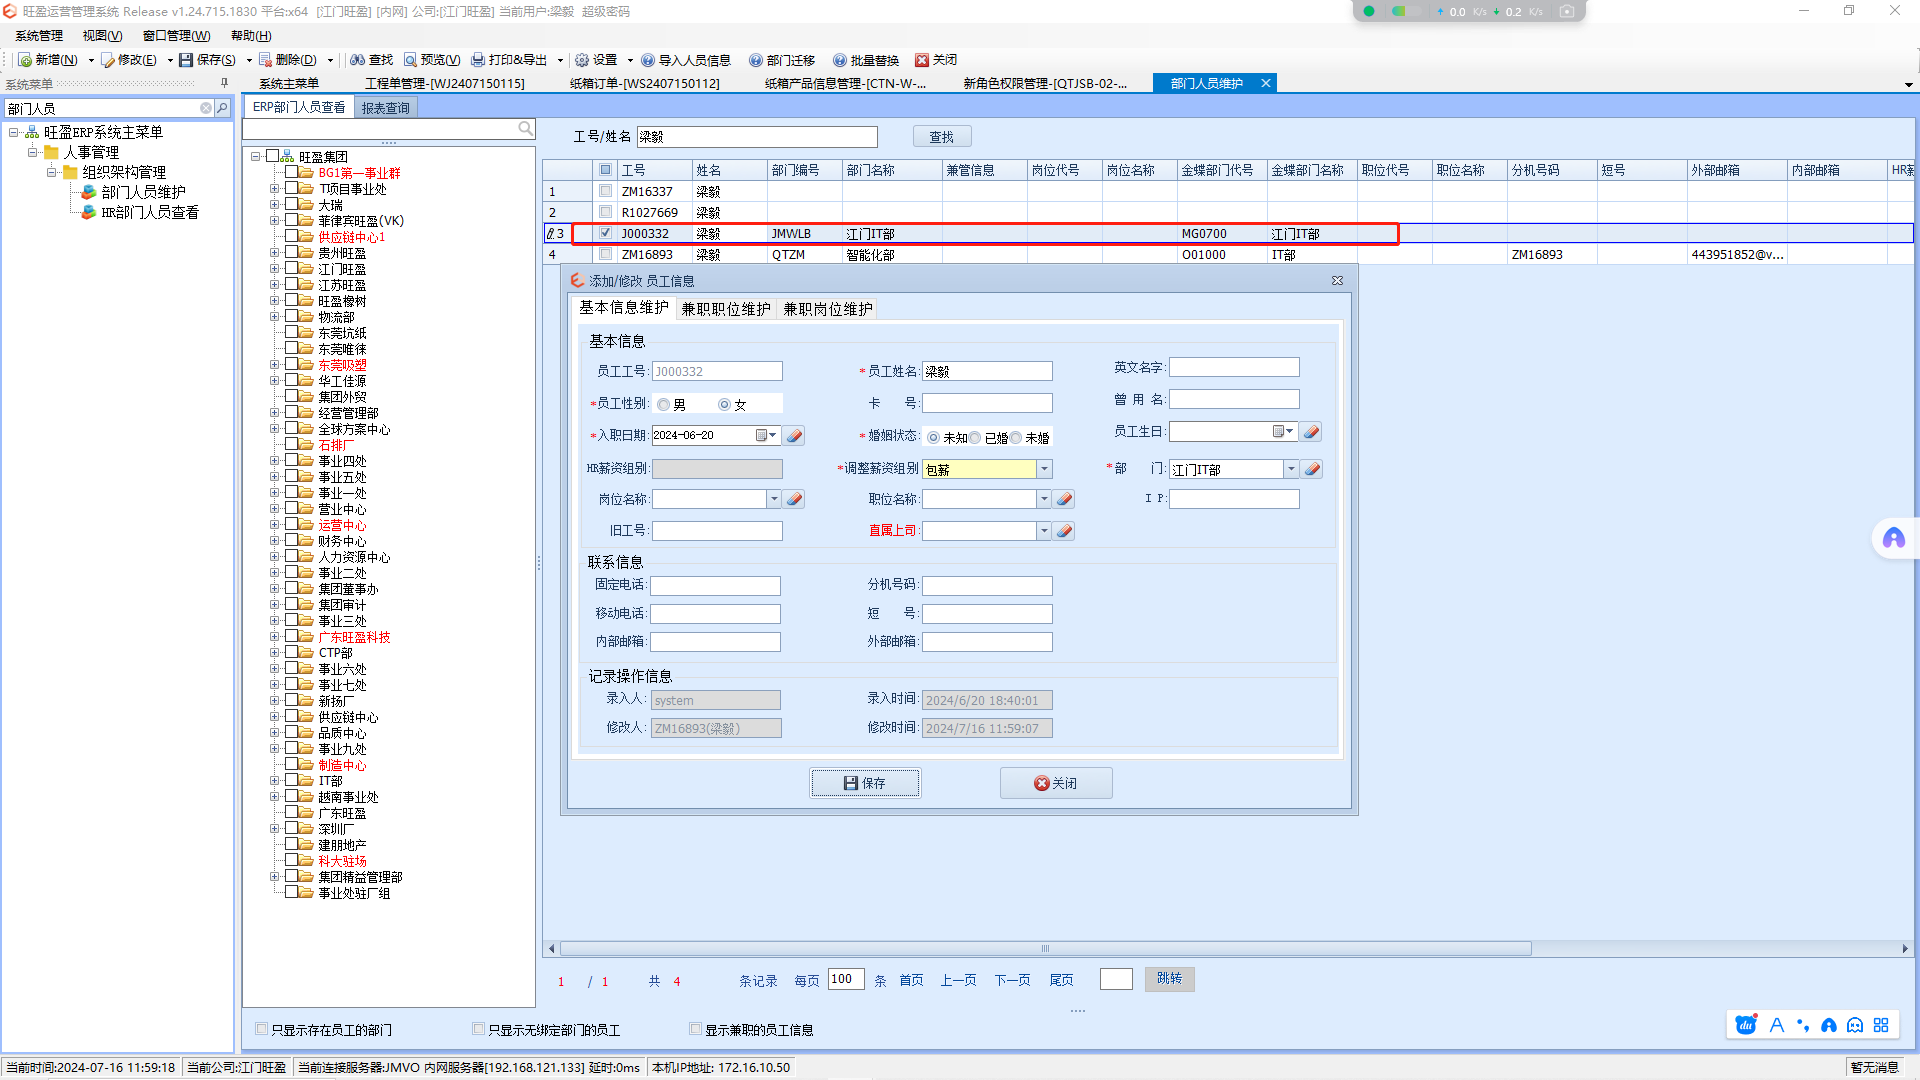Open the floating assistant avatar icon
This screenshot has height=1080, width=1920.
pyautogui.click(x=1894, y=539)
